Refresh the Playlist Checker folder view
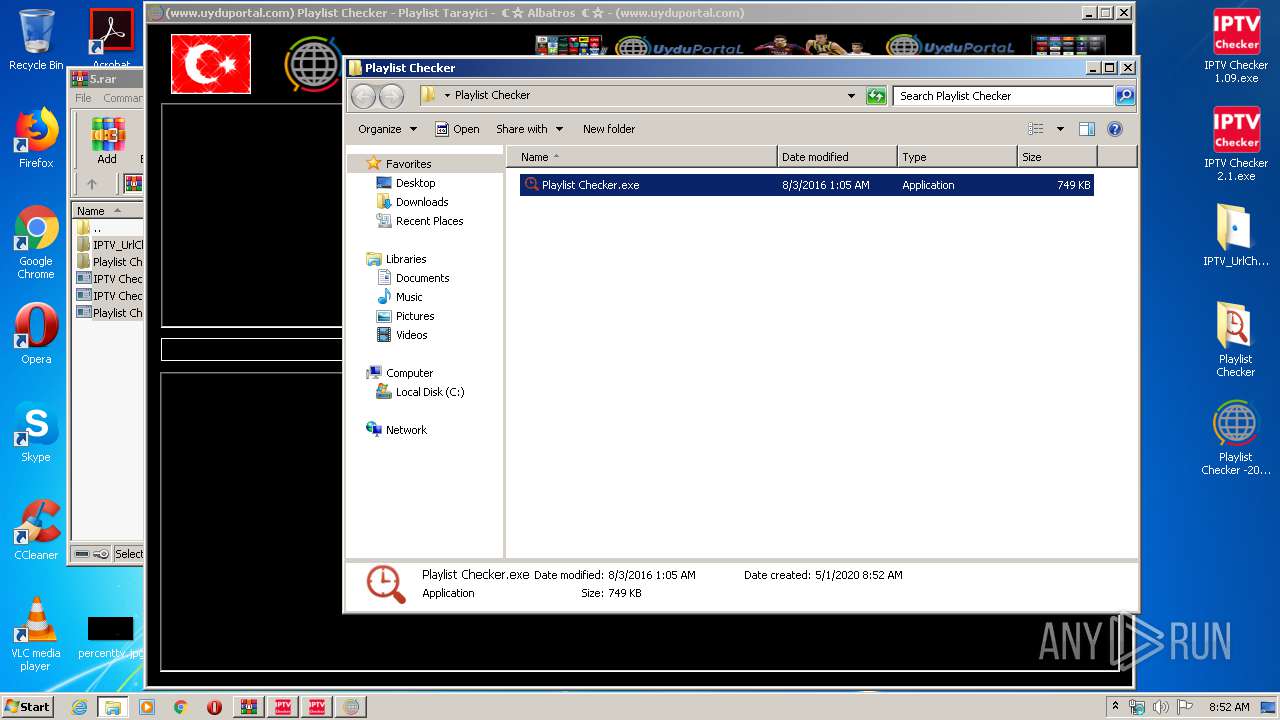This screenshot has width=1280, height=720. [x=876, y=96]
